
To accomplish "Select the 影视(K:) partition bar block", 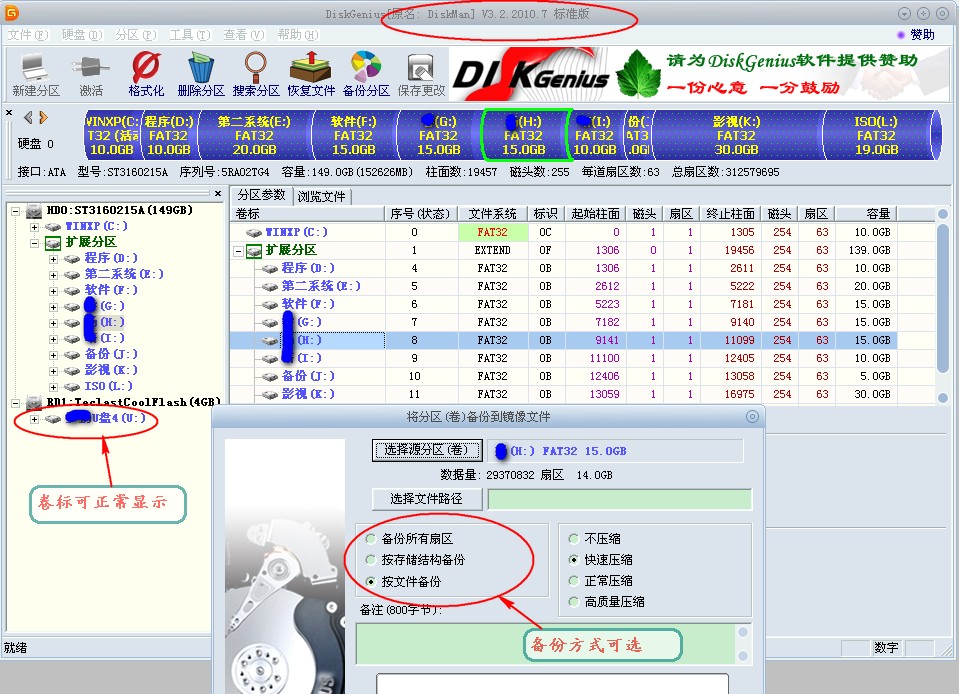I will (x=736, y=135).
